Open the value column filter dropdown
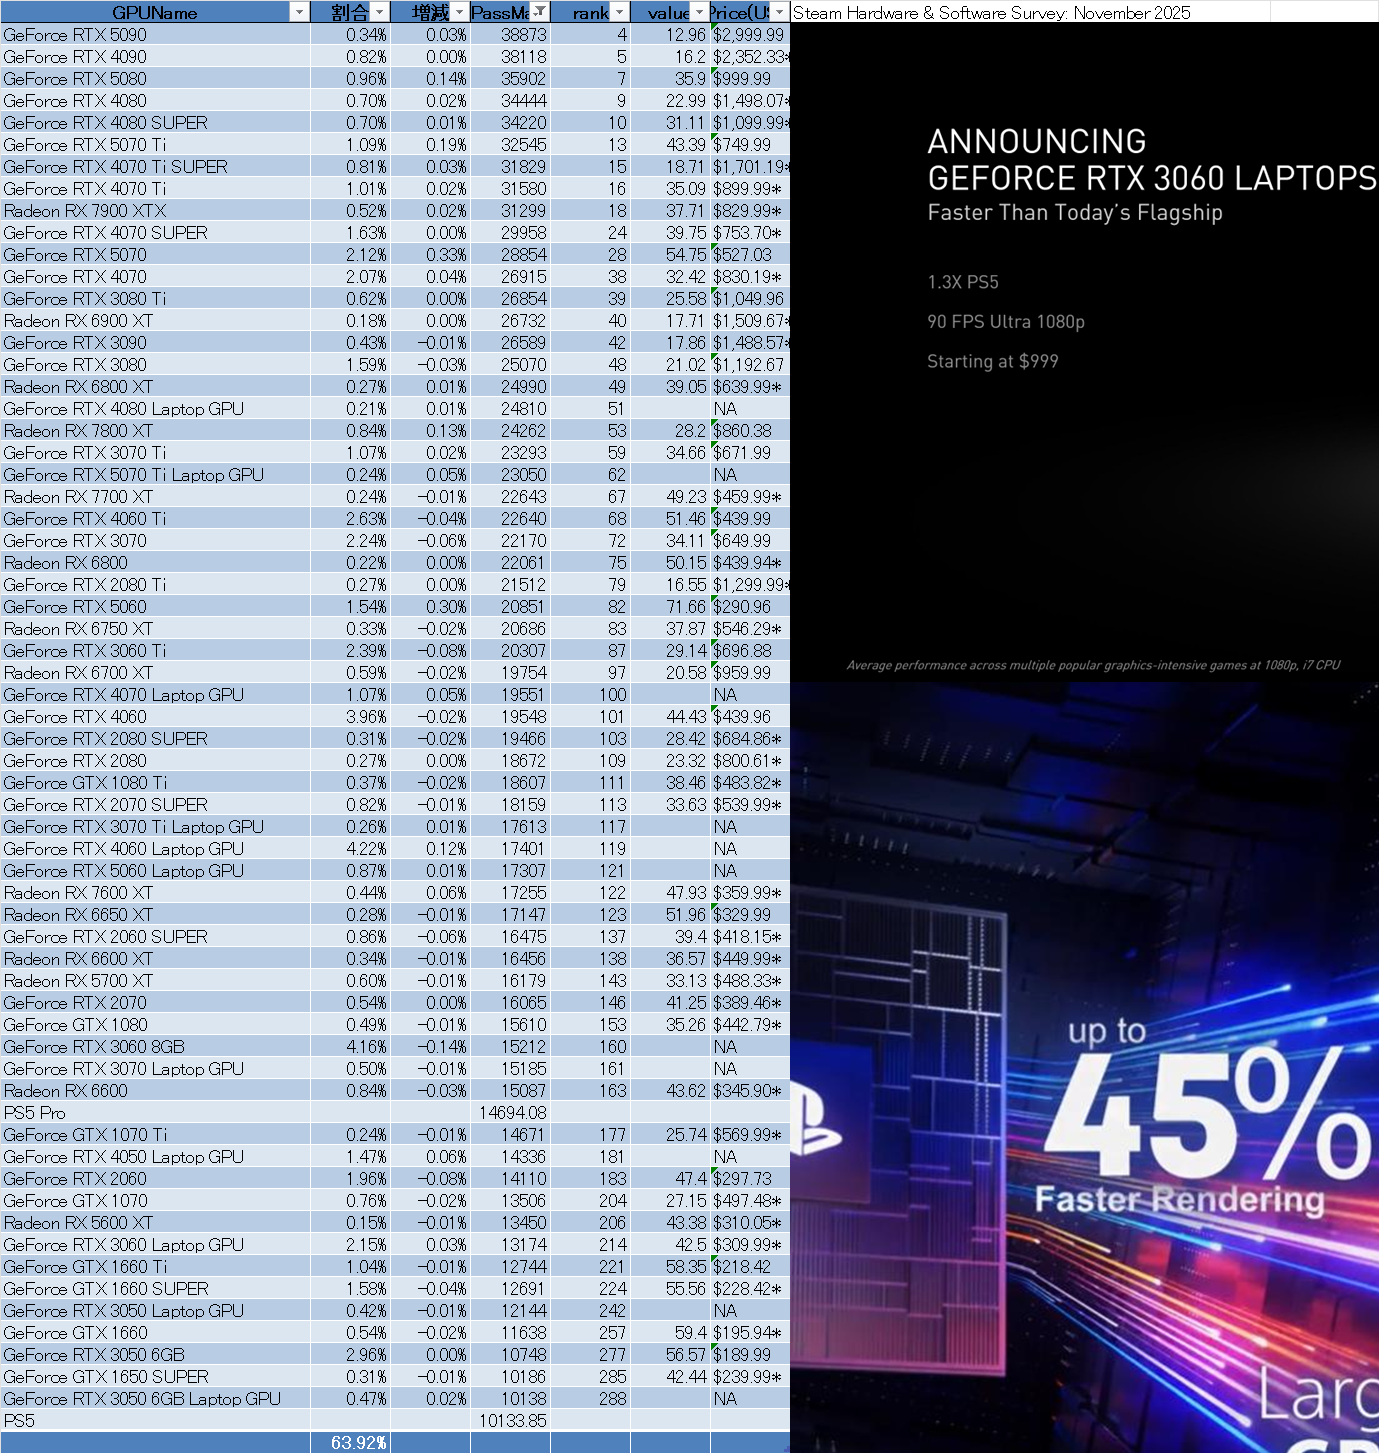Image resolution: width=1379 pixels, height=1453 pixels. [x=699, y=12]
